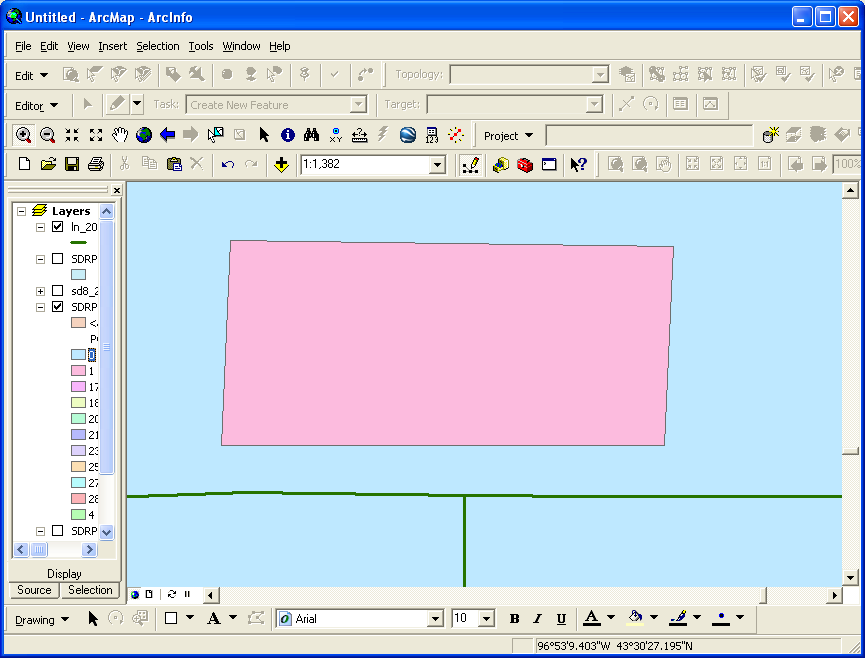Click the Full Extent globe icon
This screenshot has width=865, height=658.
(x=144, y=135)
